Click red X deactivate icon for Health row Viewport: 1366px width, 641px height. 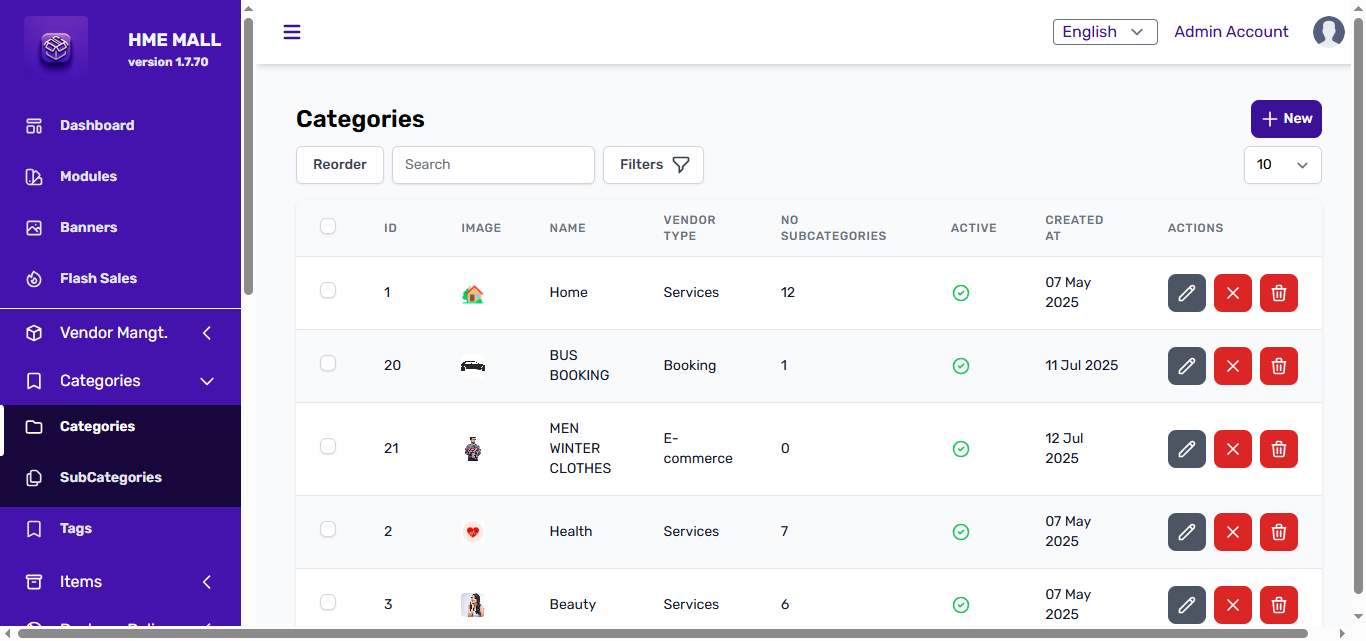tap(1232, 532)
